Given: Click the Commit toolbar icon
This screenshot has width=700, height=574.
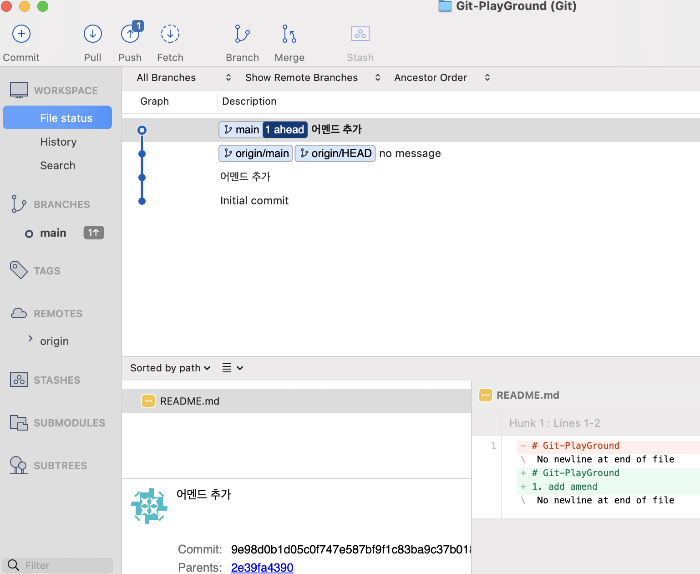Looking at the screenshot, I should tap(21, 34).
